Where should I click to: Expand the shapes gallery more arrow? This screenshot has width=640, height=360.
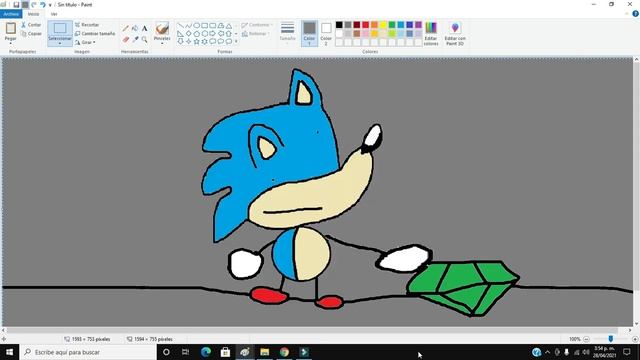point(236,42)
